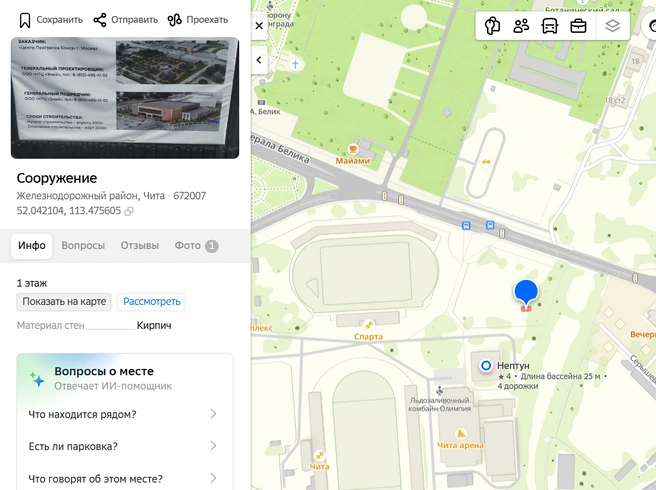This screenshot has width=656, height=490.
Task: Click the Чита sports venue icon
Action: click(x=320, y=455)
